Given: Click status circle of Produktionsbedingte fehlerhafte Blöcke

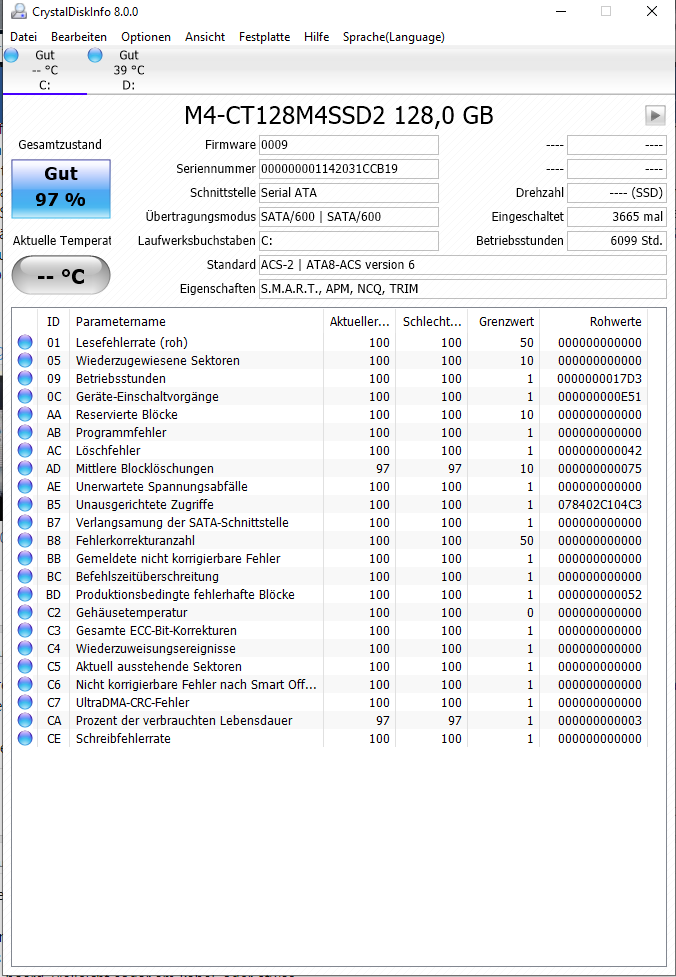Looking at the screenshot, I should pyautogui.click(x=25, y=594).
